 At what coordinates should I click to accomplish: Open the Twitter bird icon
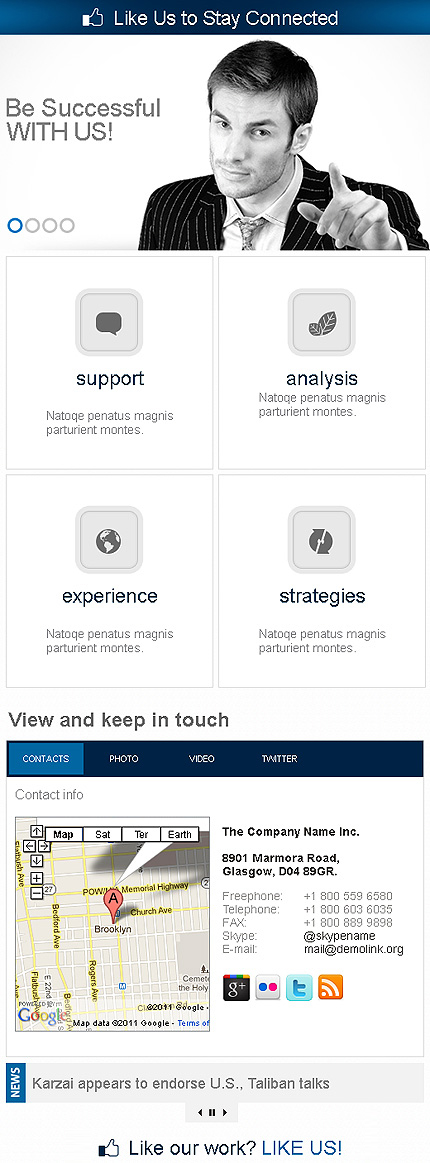pyautogui.click(x=300, y=988)
